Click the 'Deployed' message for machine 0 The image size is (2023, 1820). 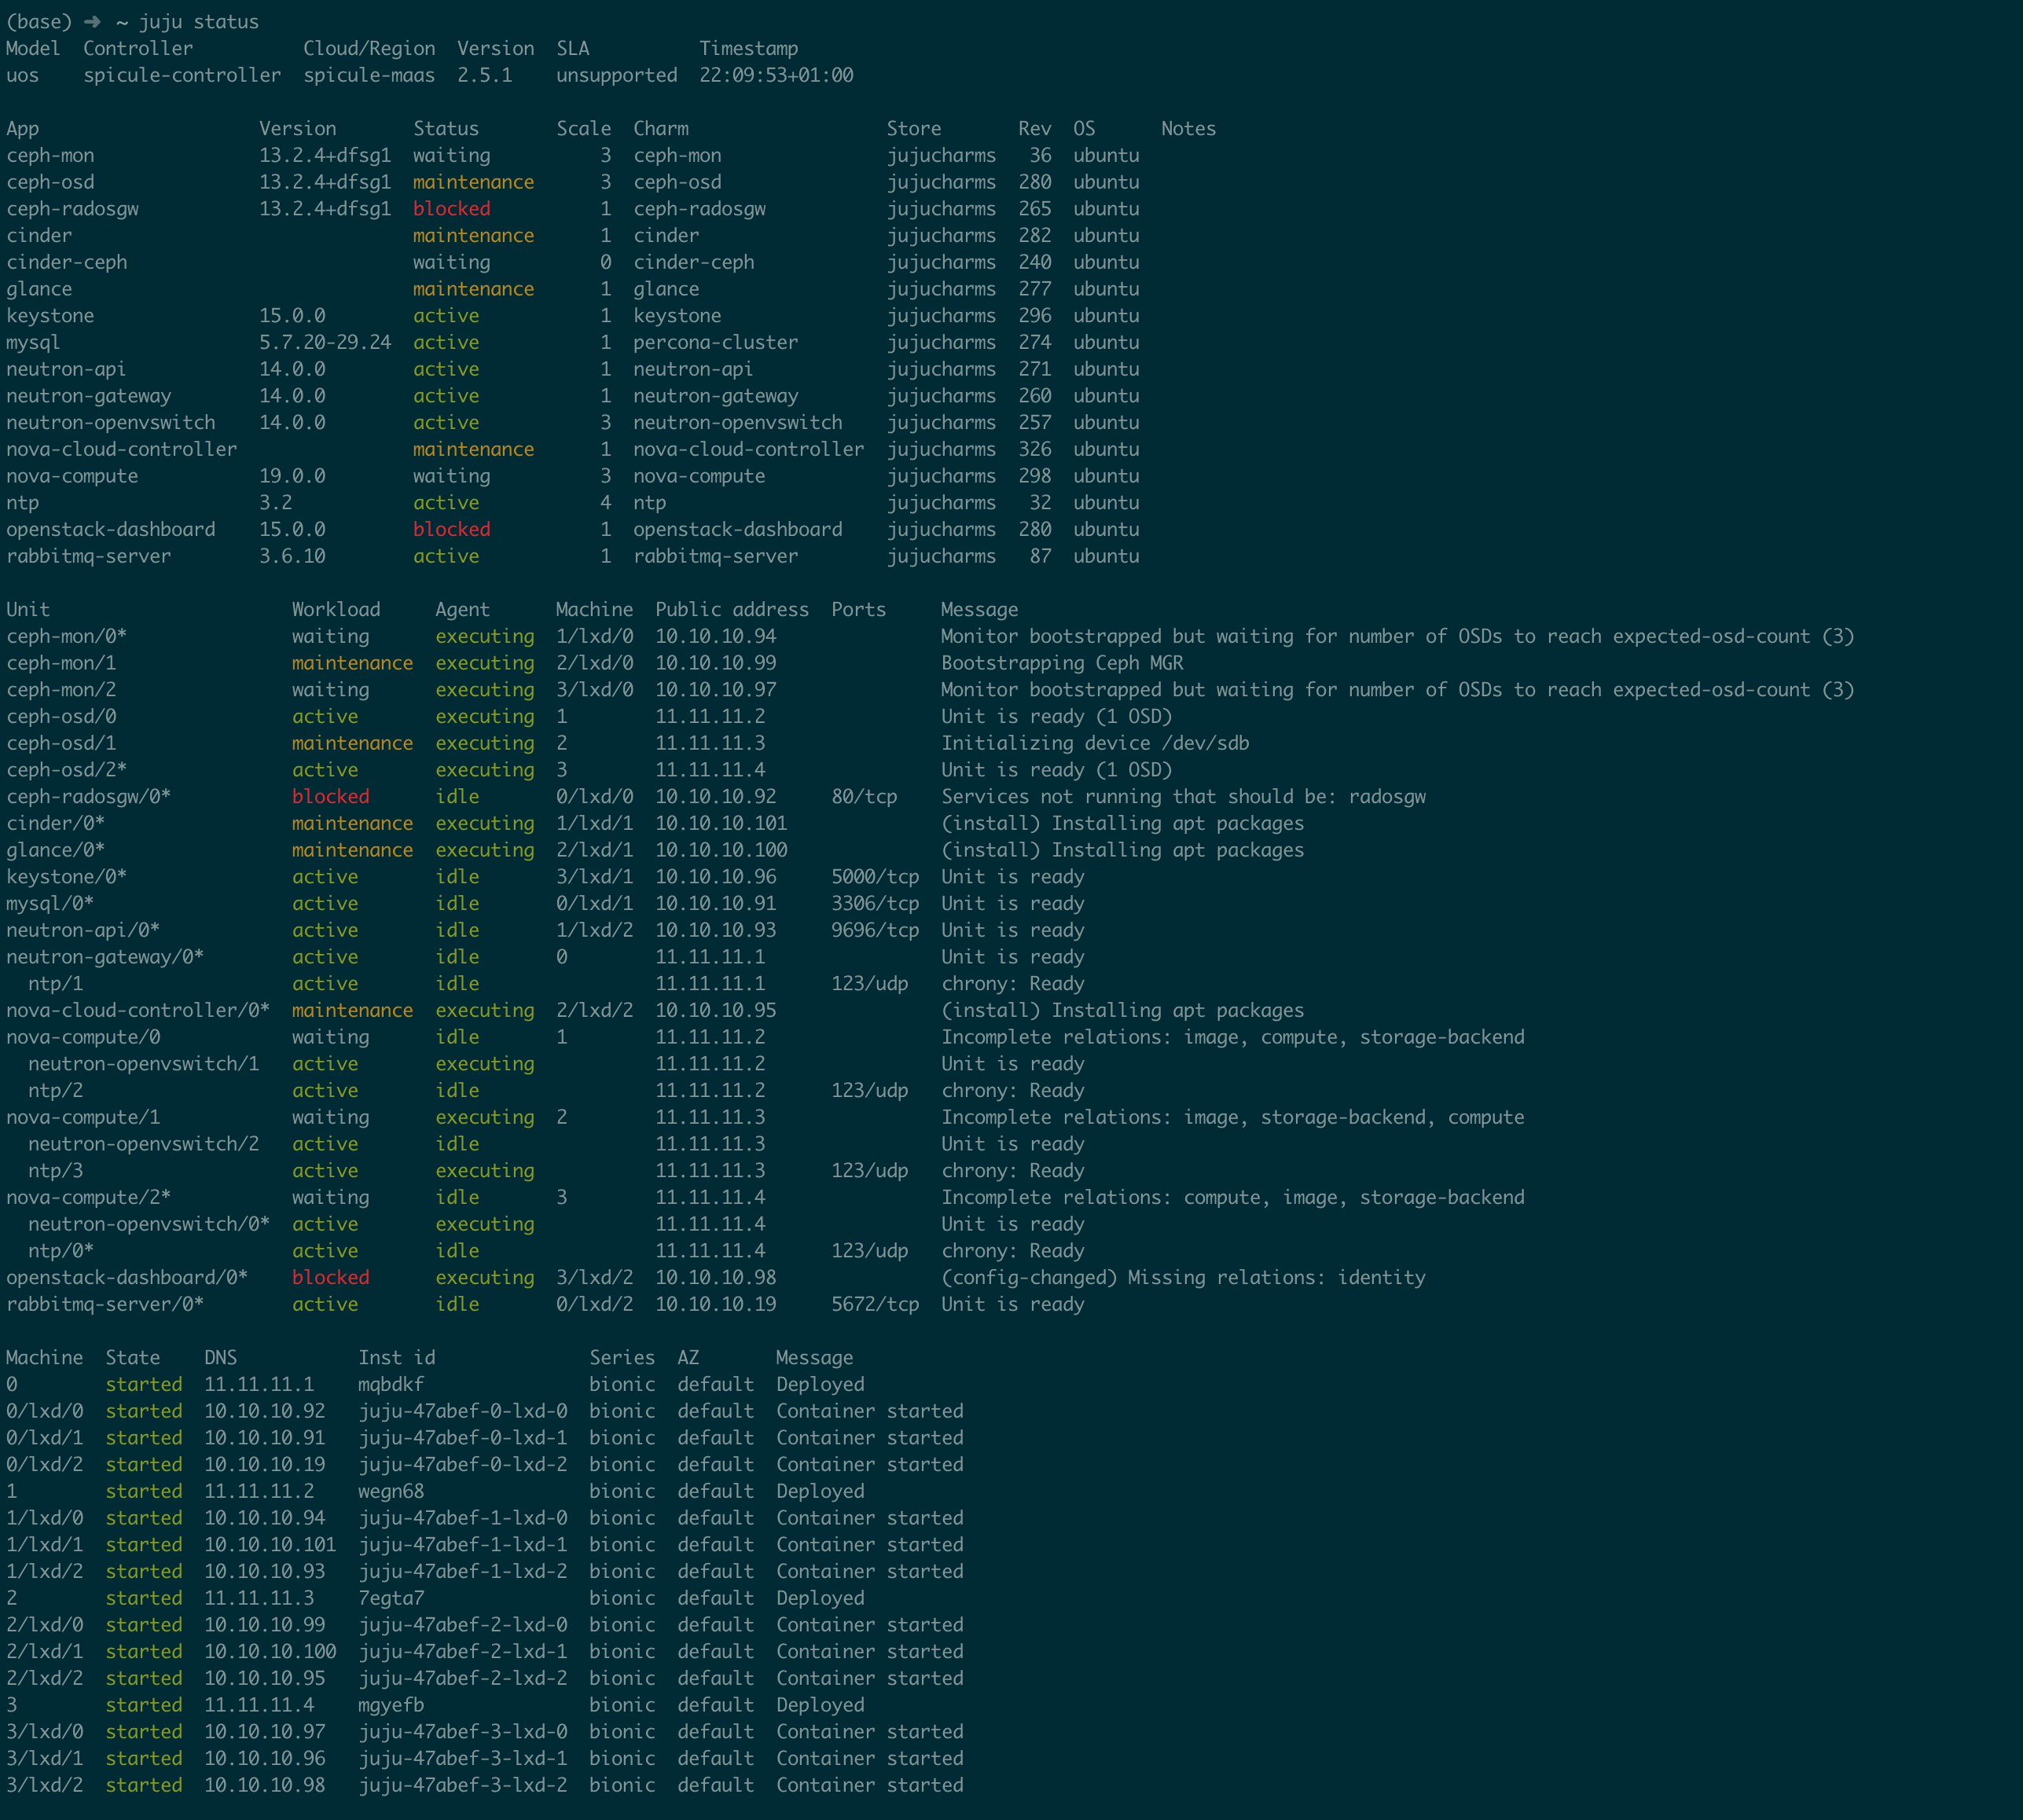pos(820,1384)
